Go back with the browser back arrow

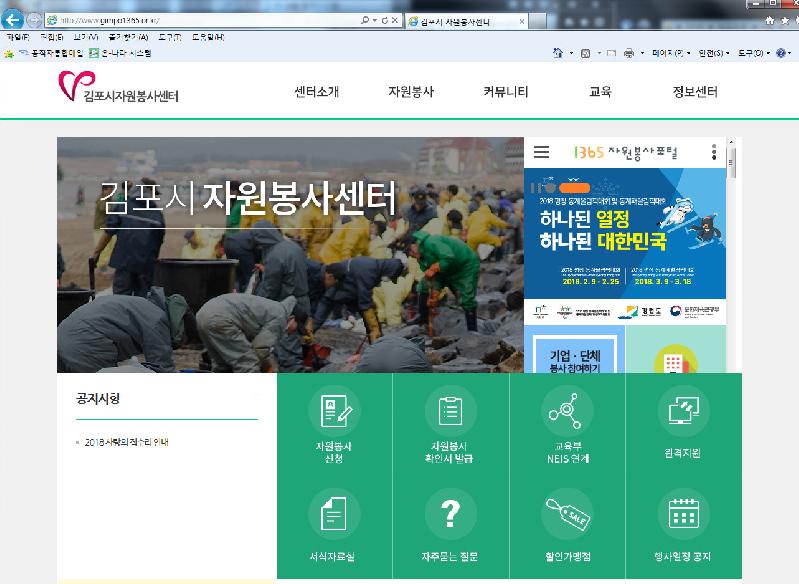[14, 20]
